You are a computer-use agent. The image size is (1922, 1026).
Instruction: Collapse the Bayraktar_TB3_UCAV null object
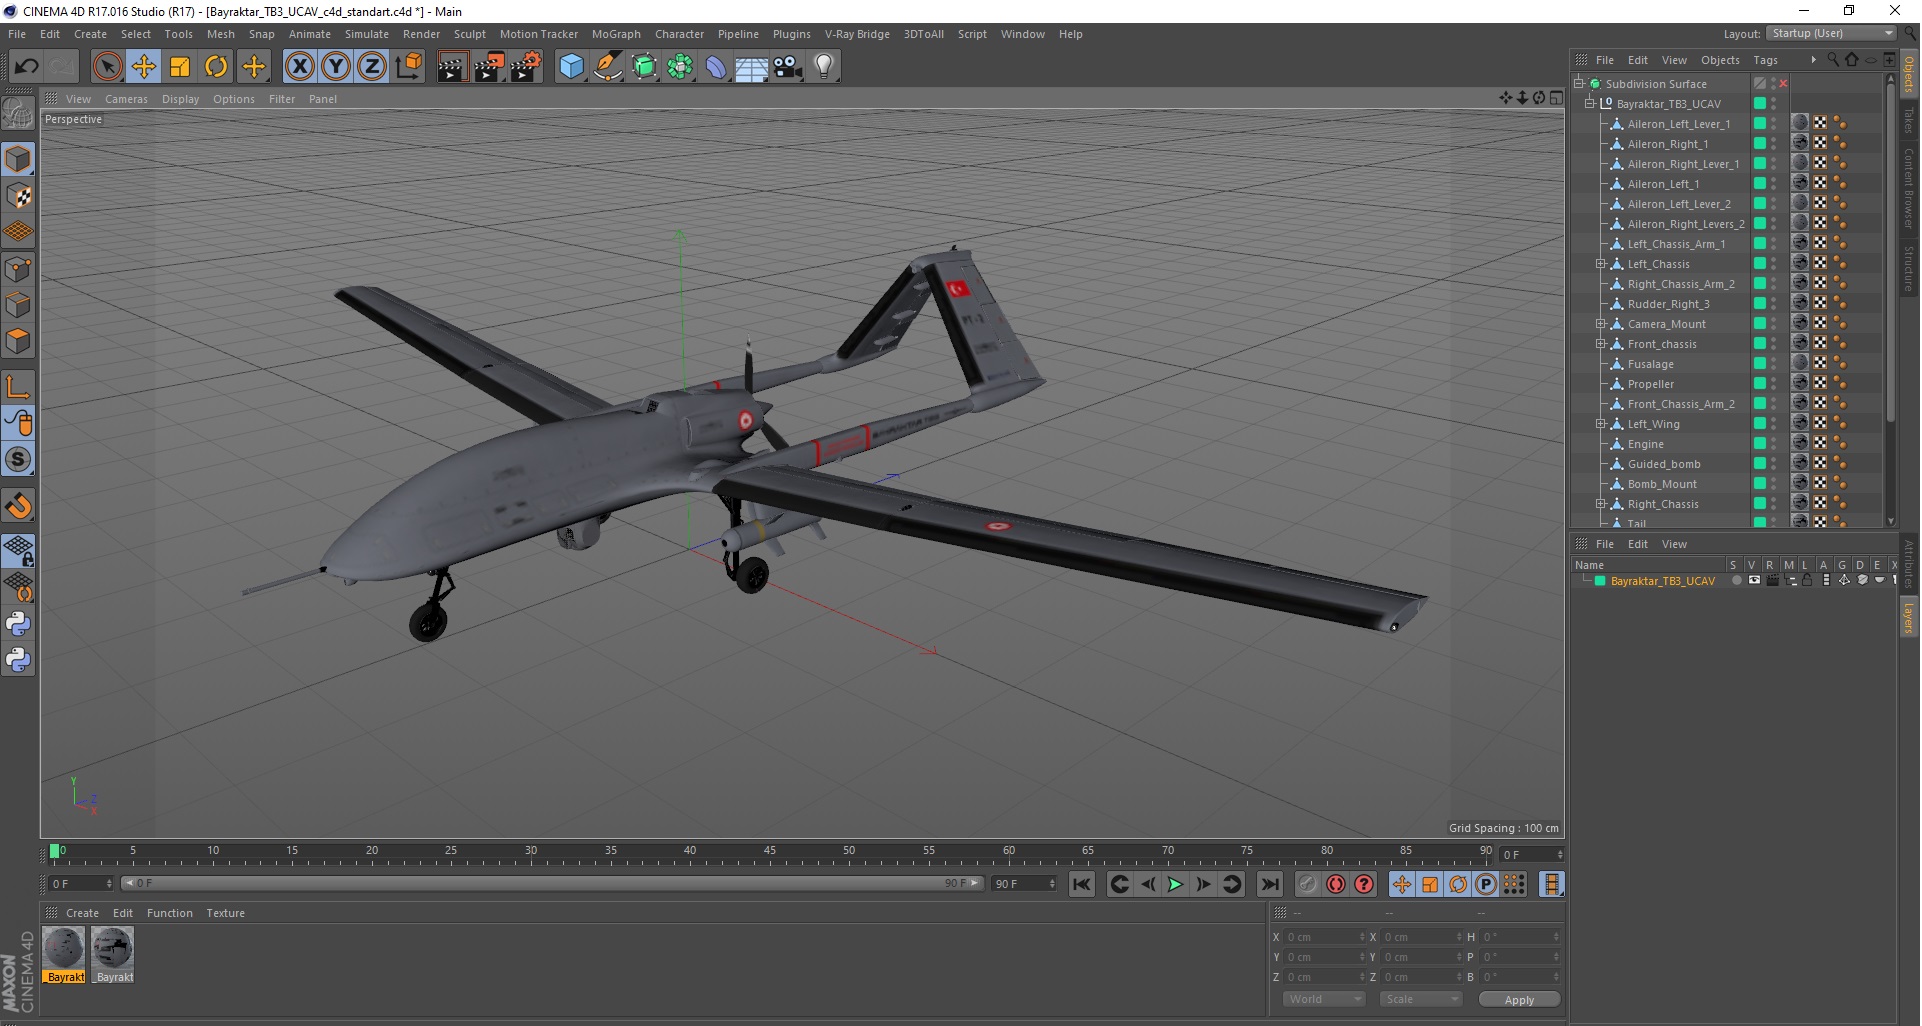pyautogui.click(x=1589, y=104)
